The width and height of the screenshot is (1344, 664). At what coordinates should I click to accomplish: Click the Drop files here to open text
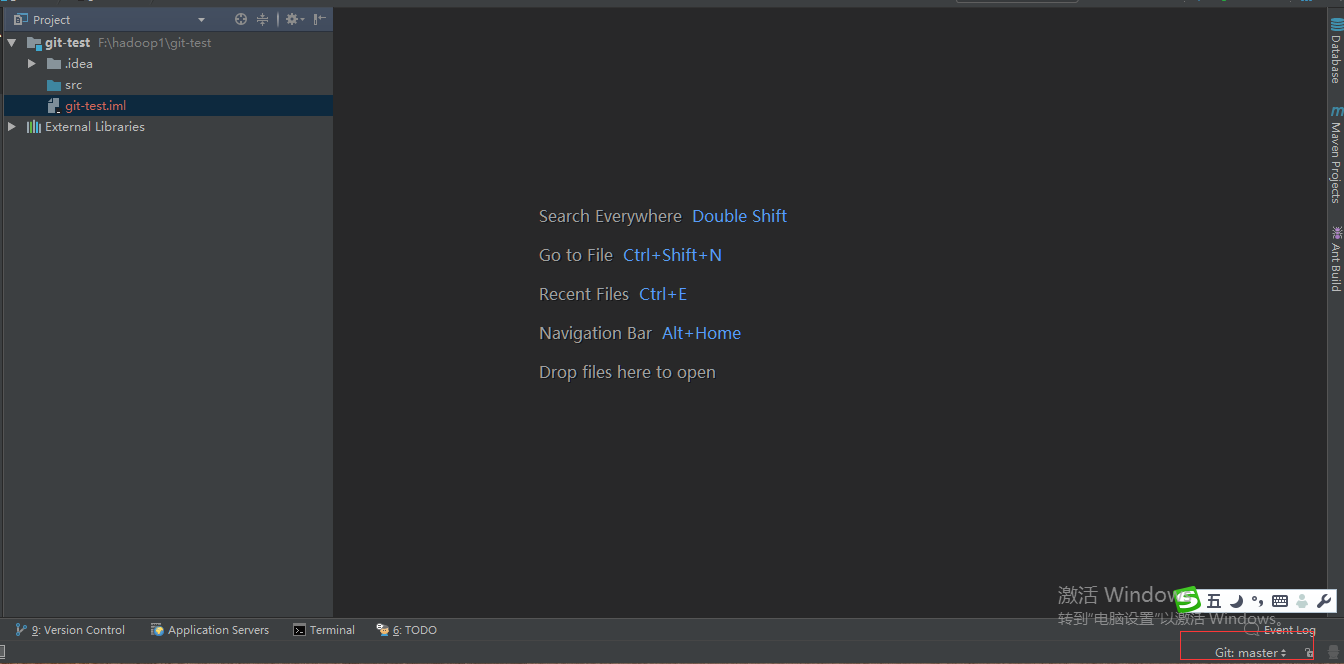click(627, 372)
